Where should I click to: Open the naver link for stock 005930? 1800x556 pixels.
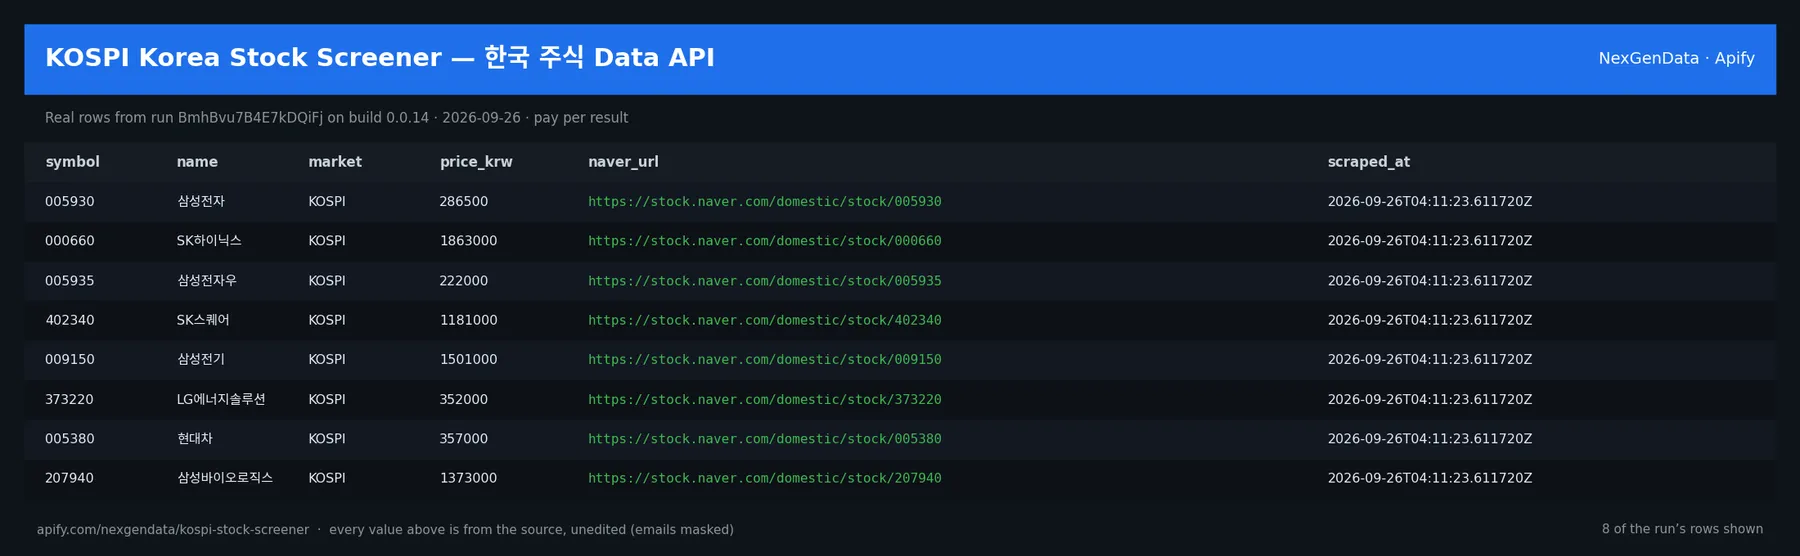pyautogui.click(x=764, y=201)
